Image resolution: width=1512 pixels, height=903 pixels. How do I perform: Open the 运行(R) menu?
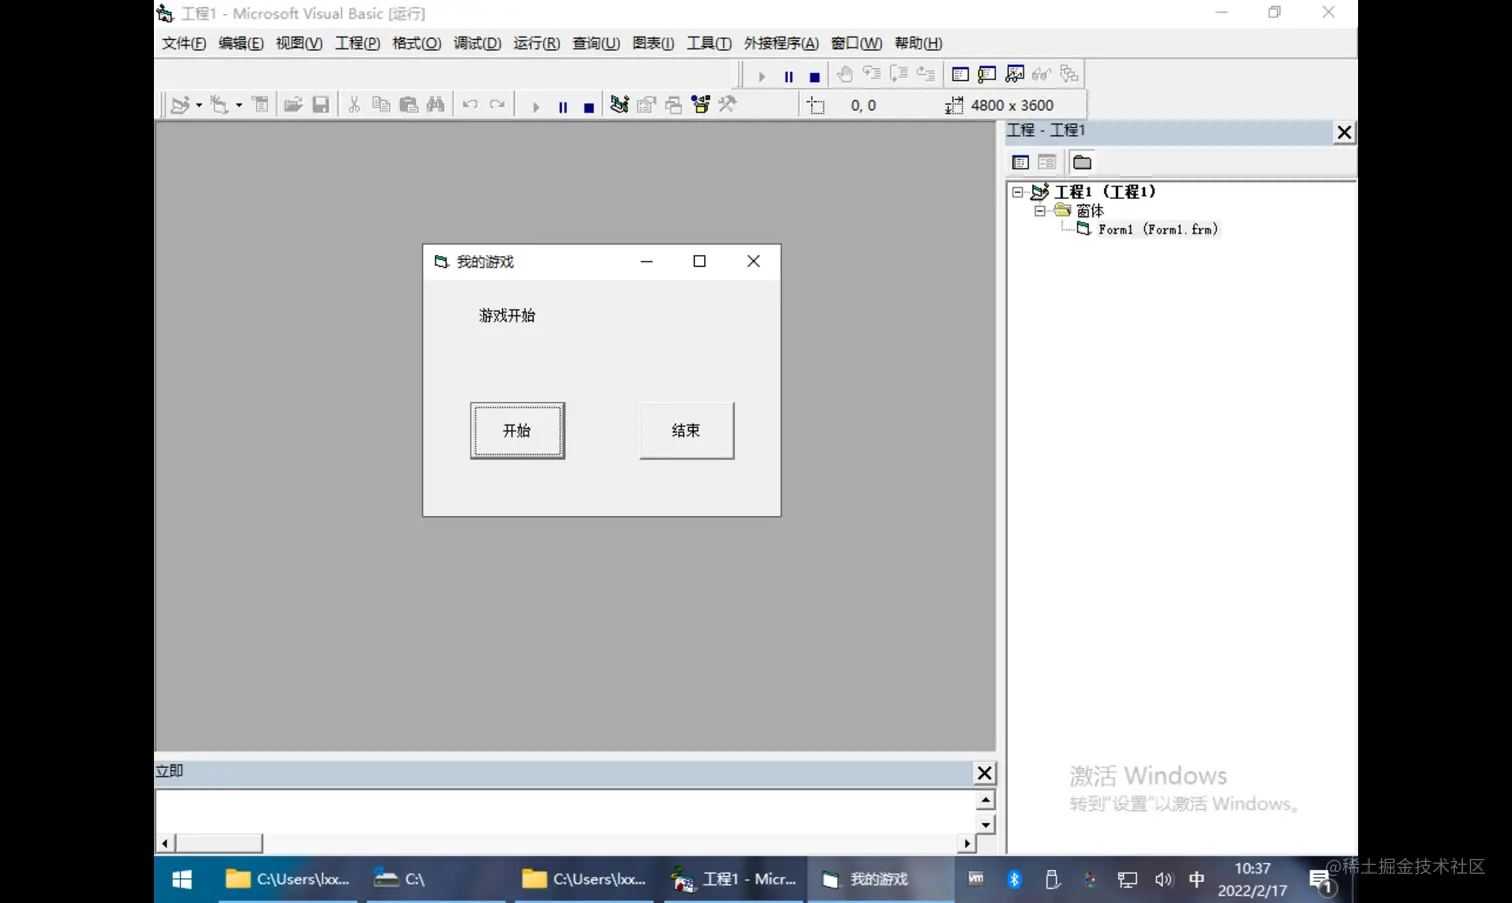tap(537, 43)
